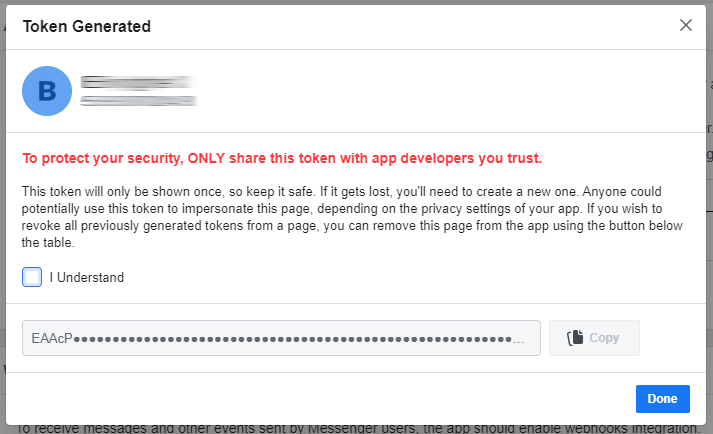Click the blurred page name next to avatar
The height and width of the screenshot is (434, 713).
click(138, 82)
